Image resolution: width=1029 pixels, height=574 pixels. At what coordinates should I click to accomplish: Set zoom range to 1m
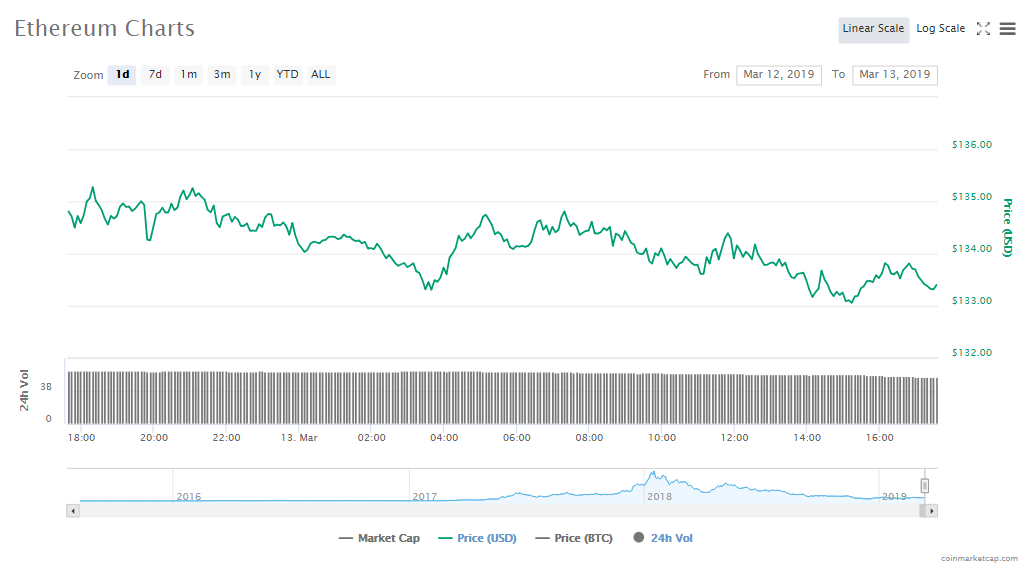[x=189, y=75]
